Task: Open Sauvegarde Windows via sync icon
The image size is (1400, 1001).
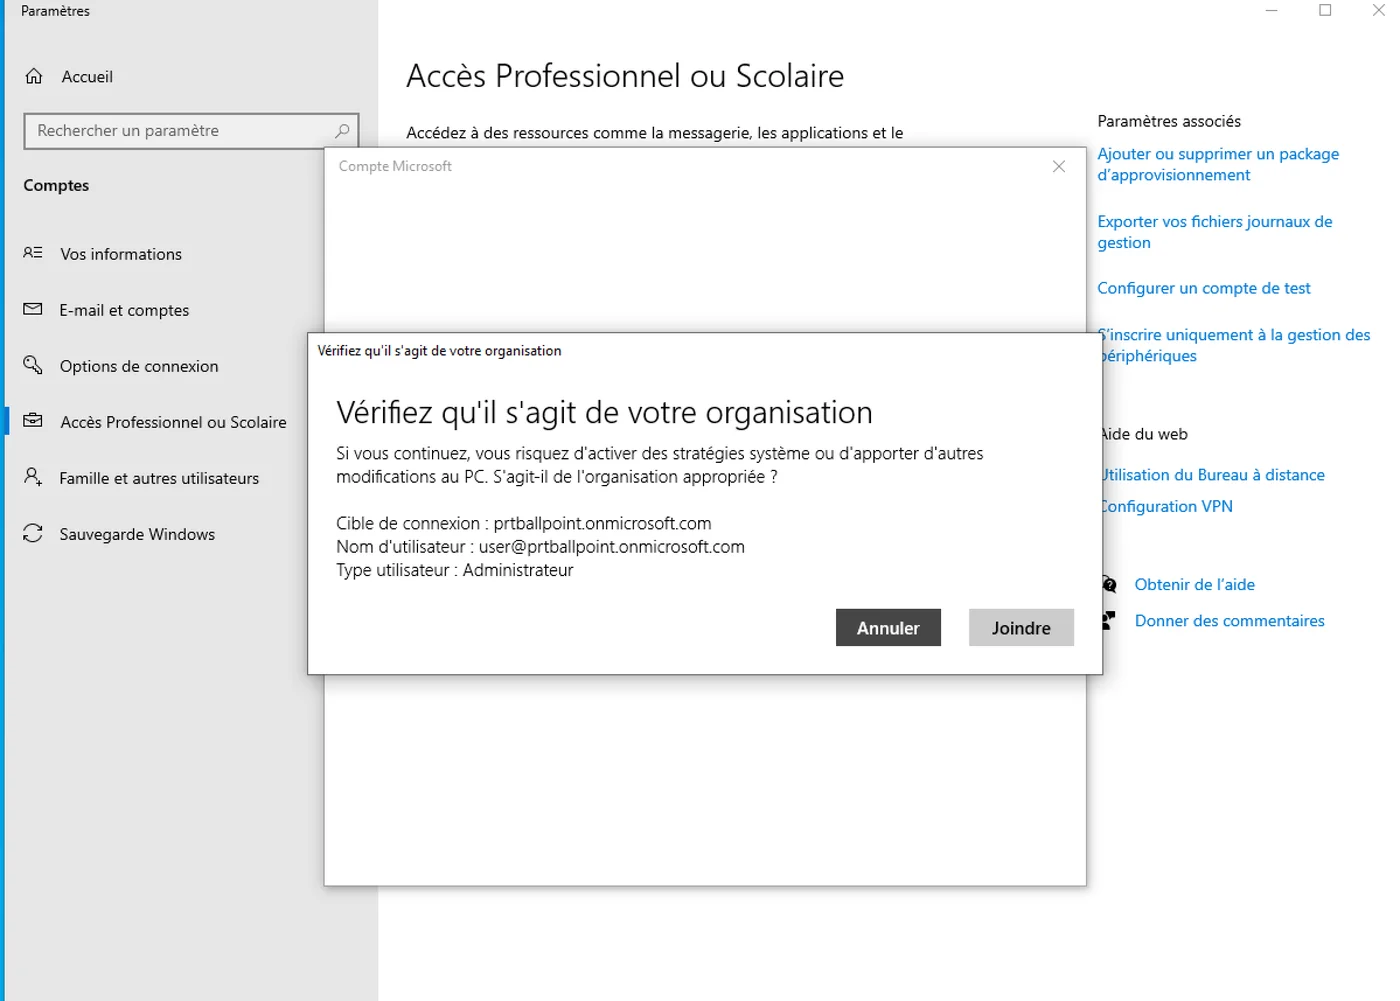Action: pyautogui.click(x=33, y=533)
